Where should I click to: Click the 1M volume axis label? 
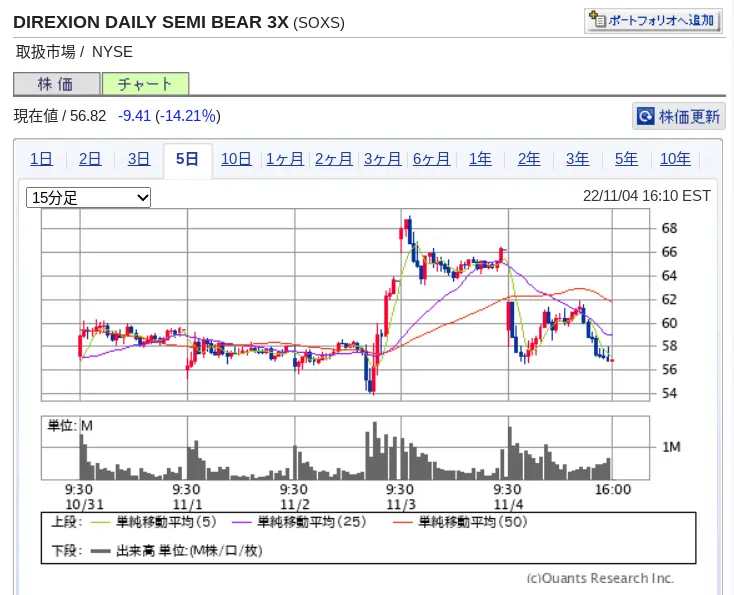tap(671, 447)
